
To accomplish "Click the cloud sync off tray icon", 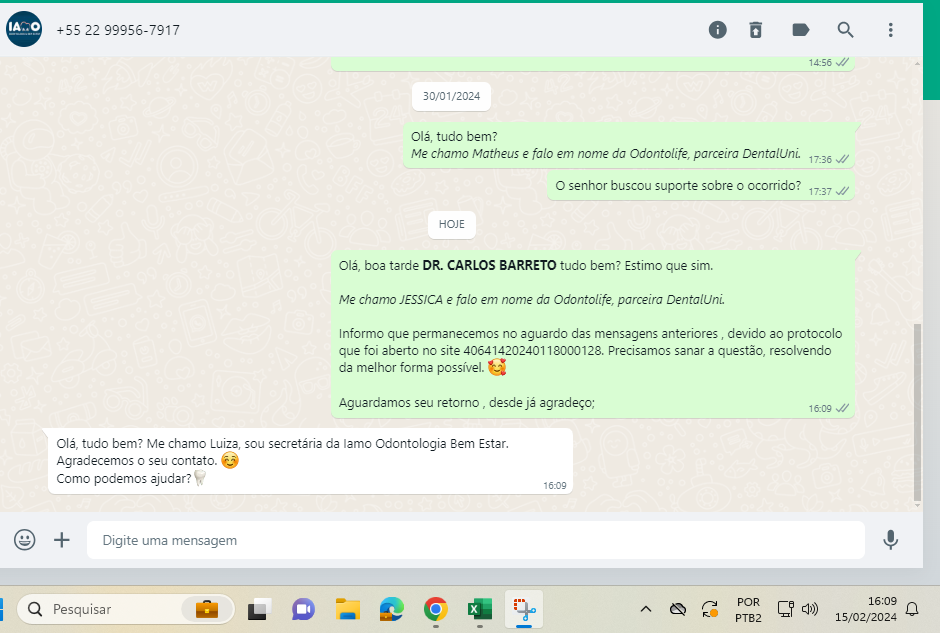I will pyautogui.click(x=677, y=610).
